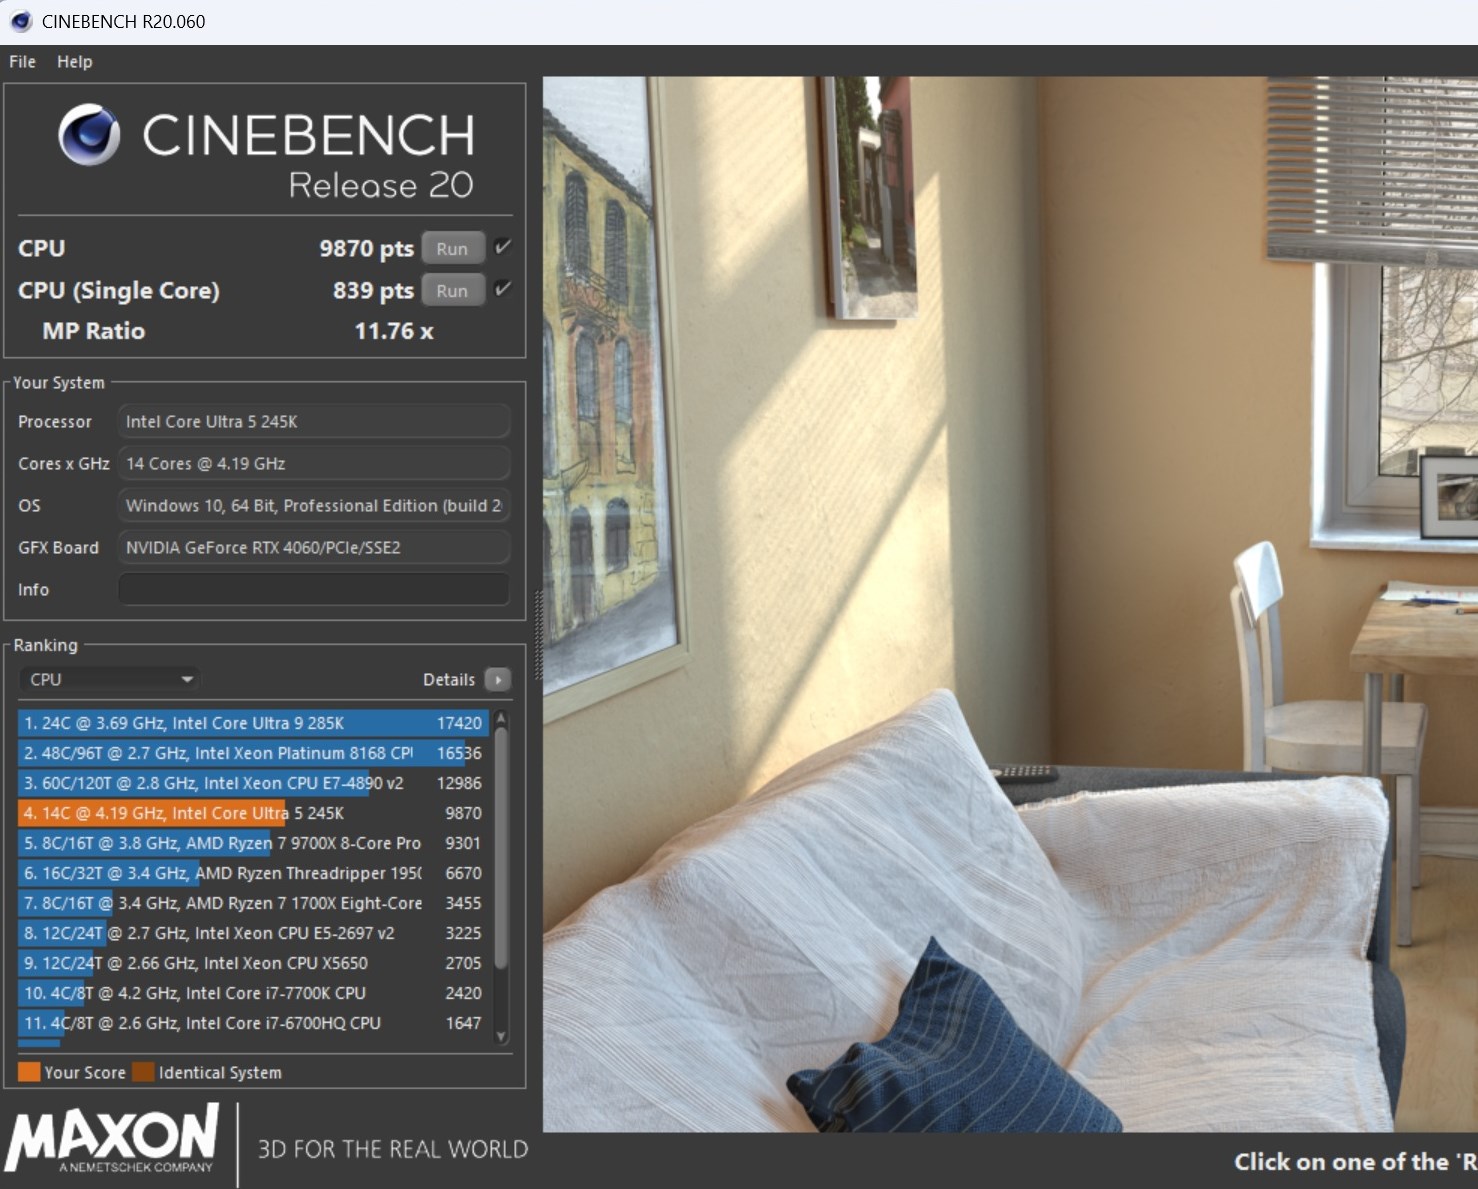Open the Details arrow button in Ranking
Viewport: 1478px width, 1189px height.
(x=497, y=679)
